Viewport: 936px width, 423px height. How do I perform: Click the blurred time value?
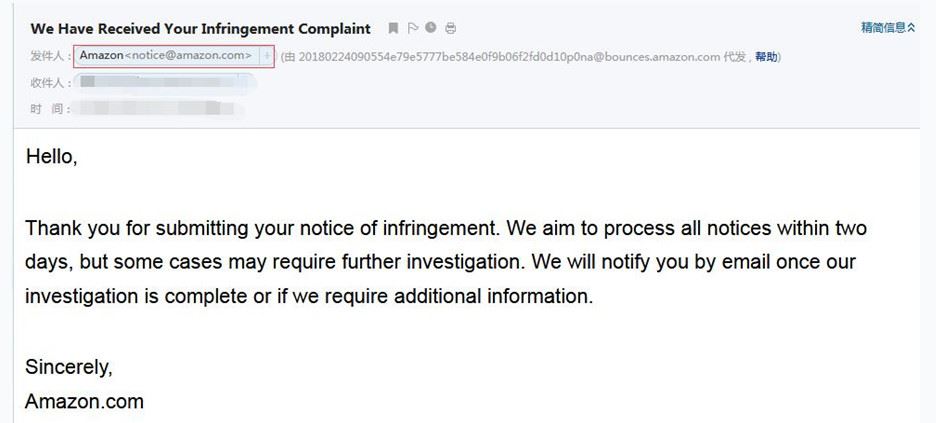pyautogui.click(x=160, y=109)
